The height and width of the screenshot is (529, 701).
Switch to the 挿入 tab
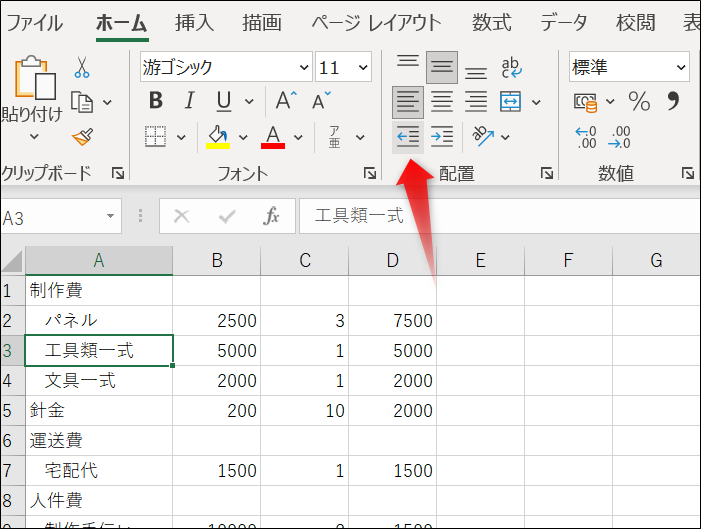pos(194,23)
